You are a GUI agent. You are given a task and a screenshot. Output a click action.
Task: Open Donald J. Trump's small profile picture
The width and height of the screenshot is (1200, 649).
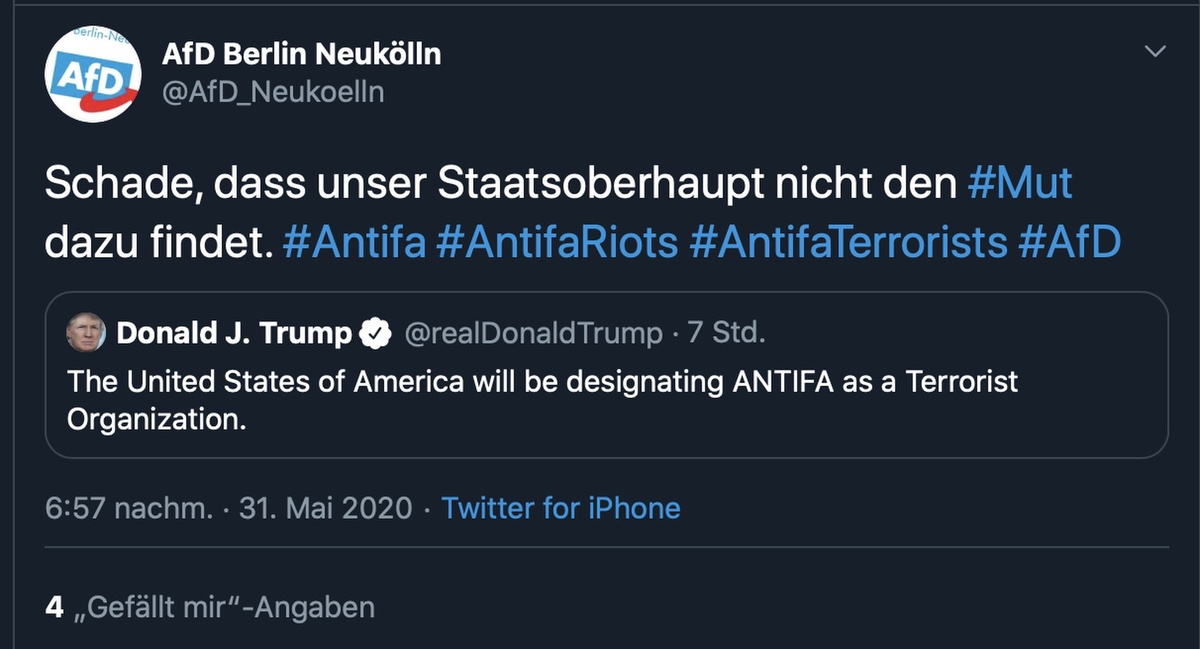[86, 333]
